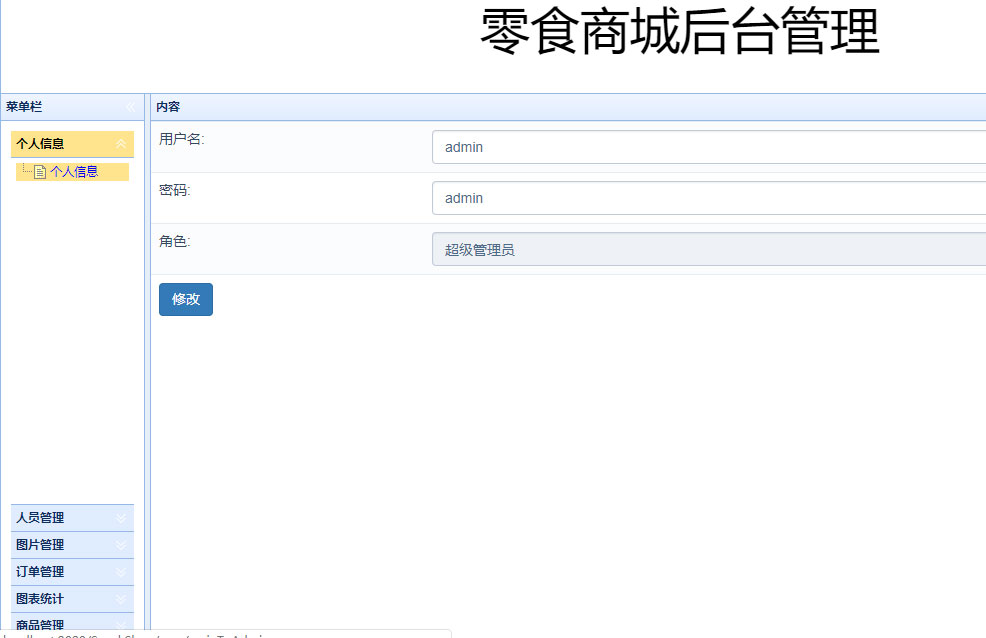986x638 pixels.
Task: Click the 角色: label
Action: point(174,241)
